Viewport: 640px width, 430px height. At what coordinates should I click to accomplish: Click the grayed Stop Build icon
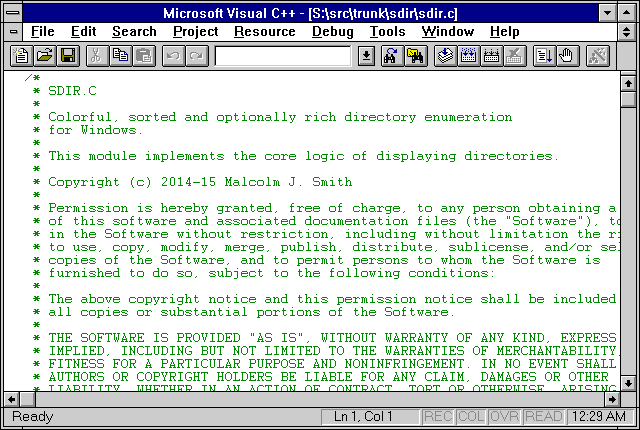(x=515, y=56)
